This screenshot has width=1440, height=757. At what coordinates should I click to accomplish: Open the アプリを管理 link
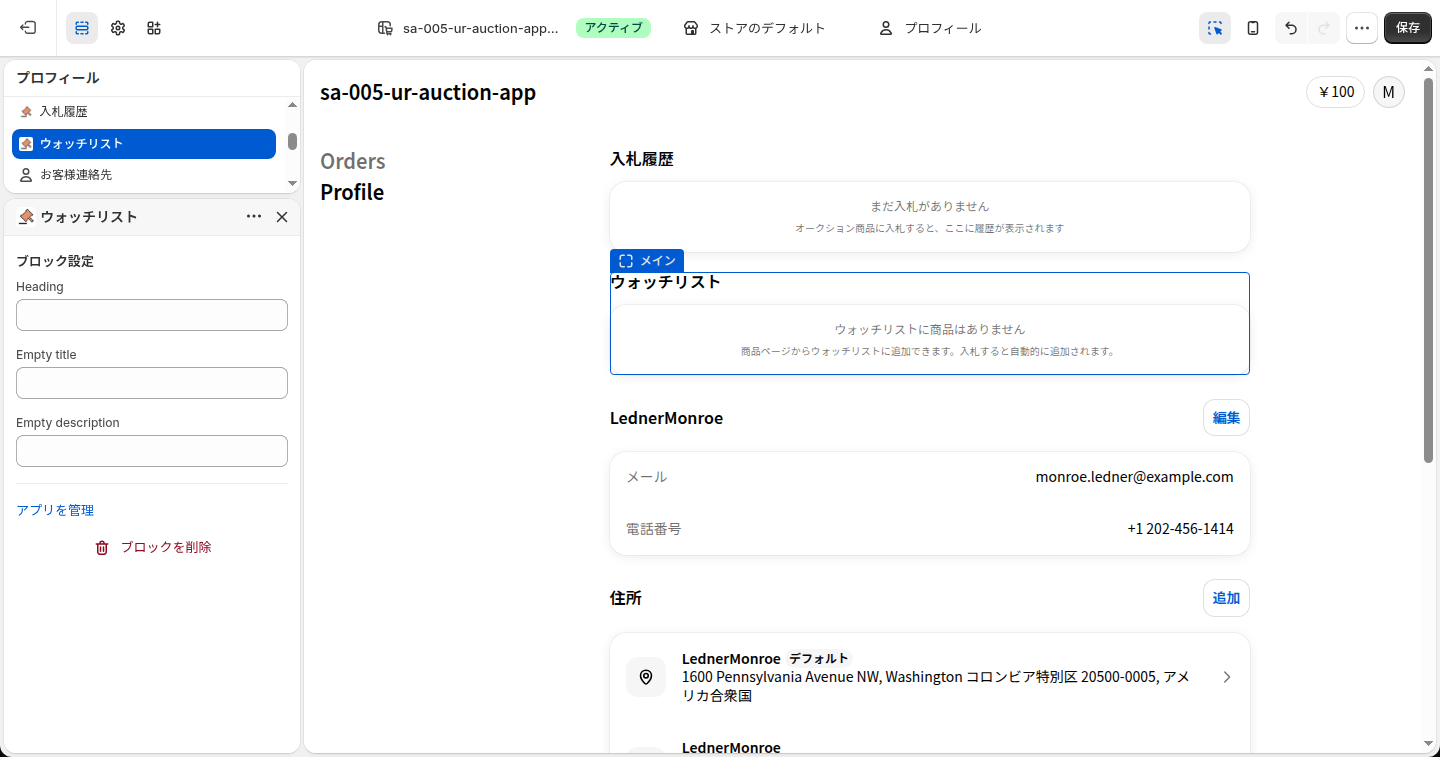[x=55, y=510]
